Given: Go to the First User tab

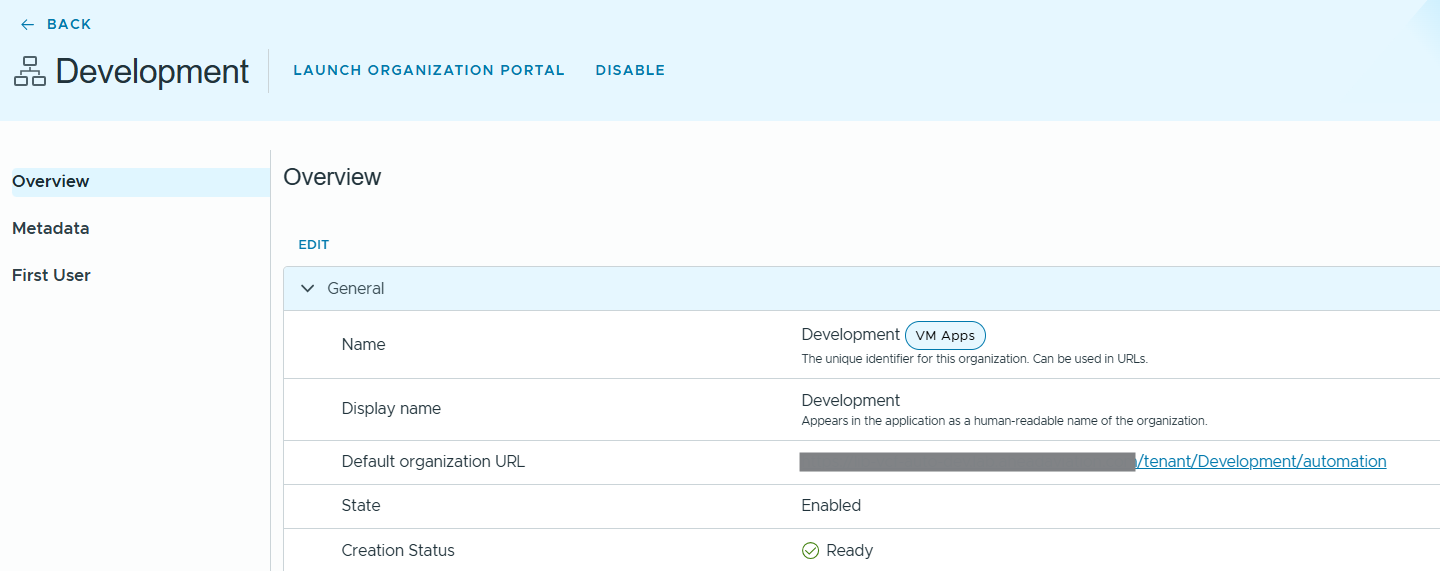Looking at the screenshot, I should (51, 275).
